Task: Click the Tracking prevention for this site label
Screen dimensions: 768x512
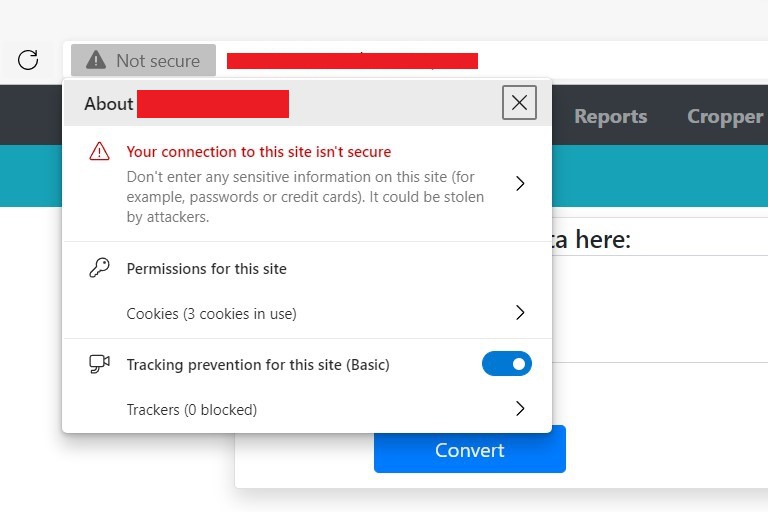Action: click(257, 365)
